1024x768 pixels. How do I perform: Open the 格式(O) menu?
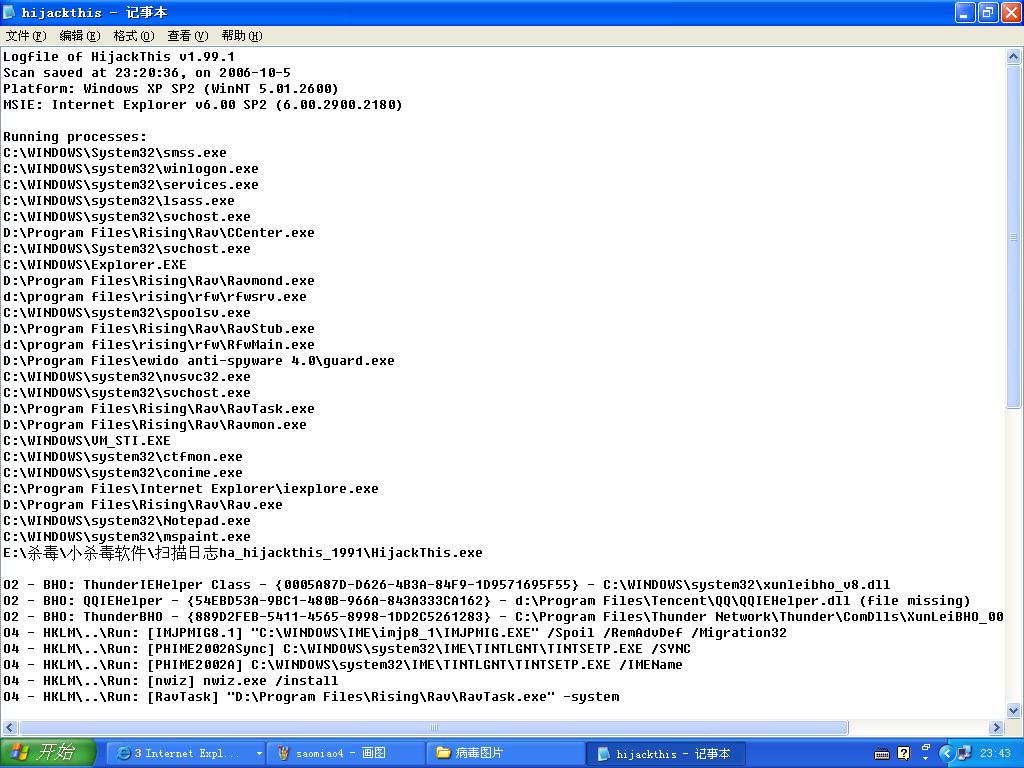coord(133,36)
